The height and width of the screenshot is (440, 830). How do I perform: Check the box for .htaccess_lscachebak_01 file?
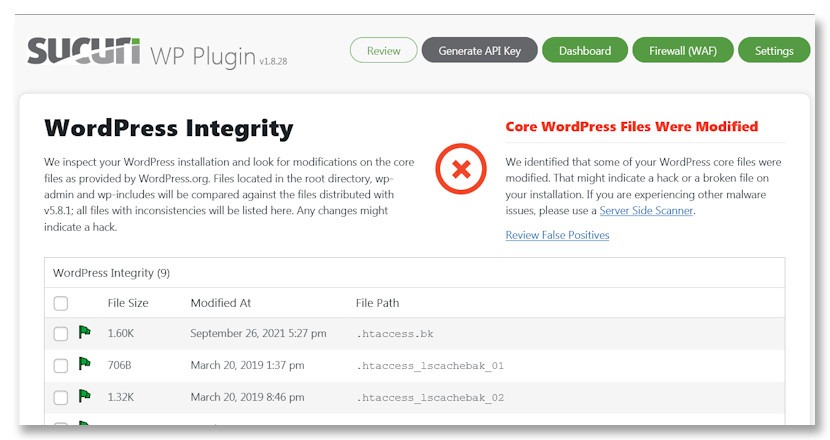point(61,365)
